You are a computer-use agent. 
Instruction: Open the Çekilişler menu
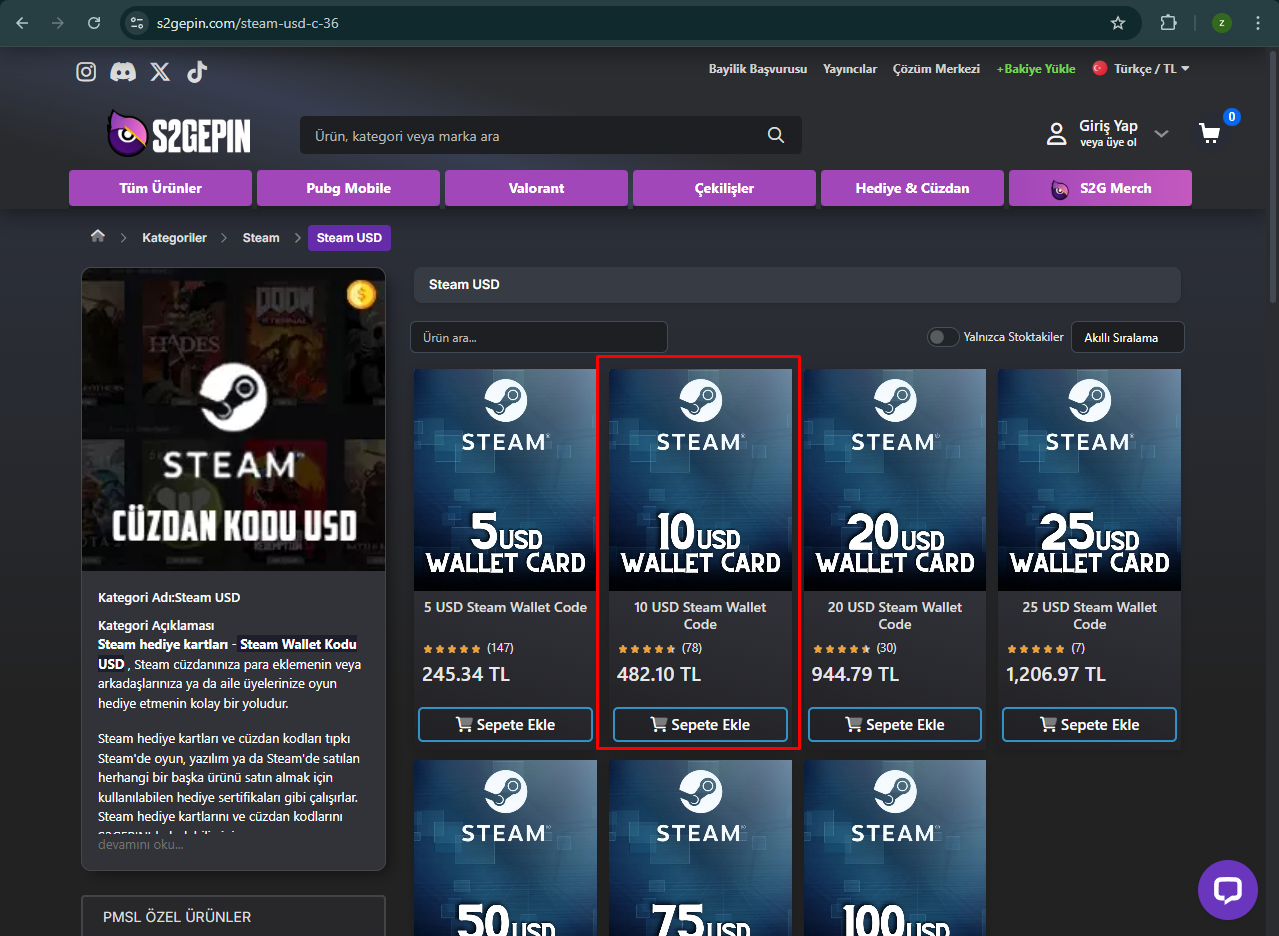point(724,188)
